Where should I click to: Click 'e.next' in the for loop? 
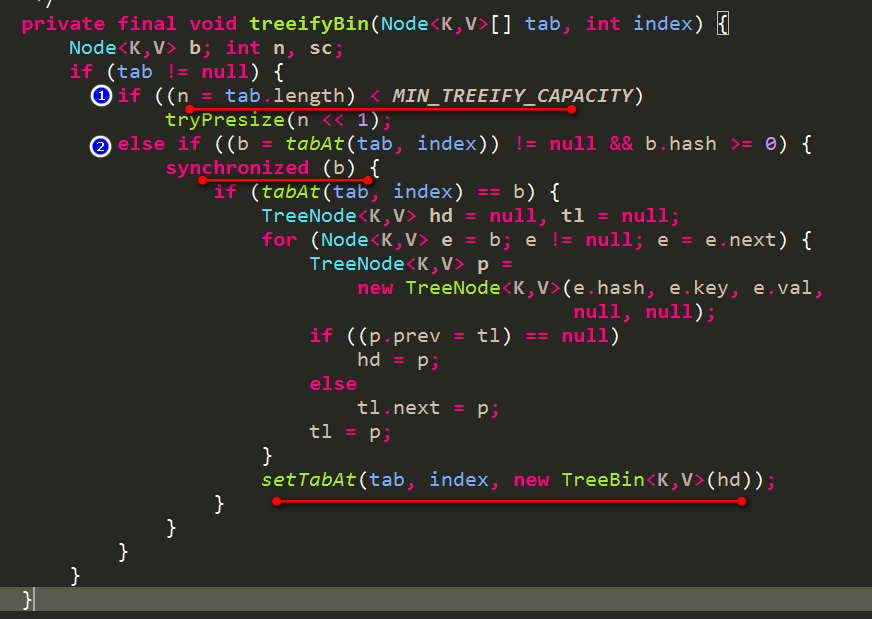[741, 240]
